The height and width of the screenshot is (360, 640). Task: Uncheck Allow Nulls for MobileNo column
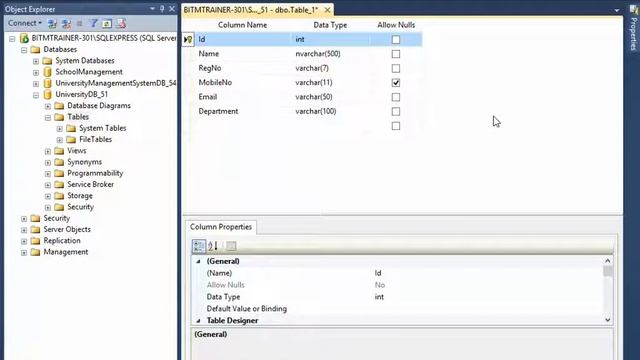coord(396,83)
